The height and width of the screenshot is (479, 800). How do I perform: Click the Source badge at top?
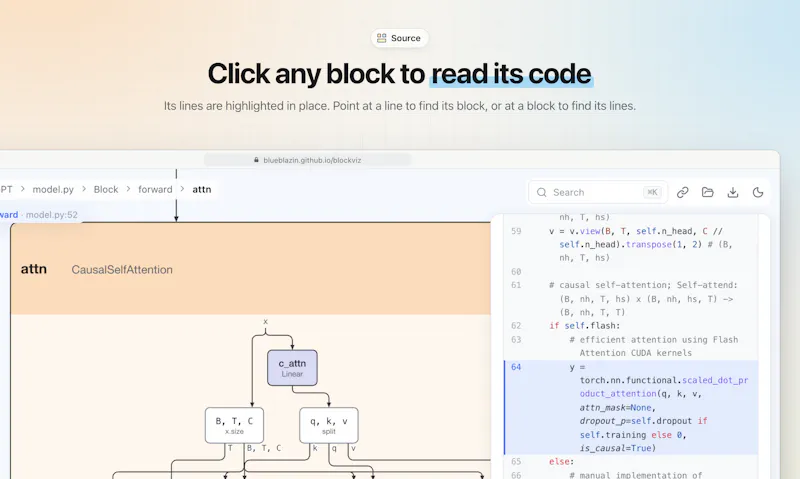(x=399, y=38)
